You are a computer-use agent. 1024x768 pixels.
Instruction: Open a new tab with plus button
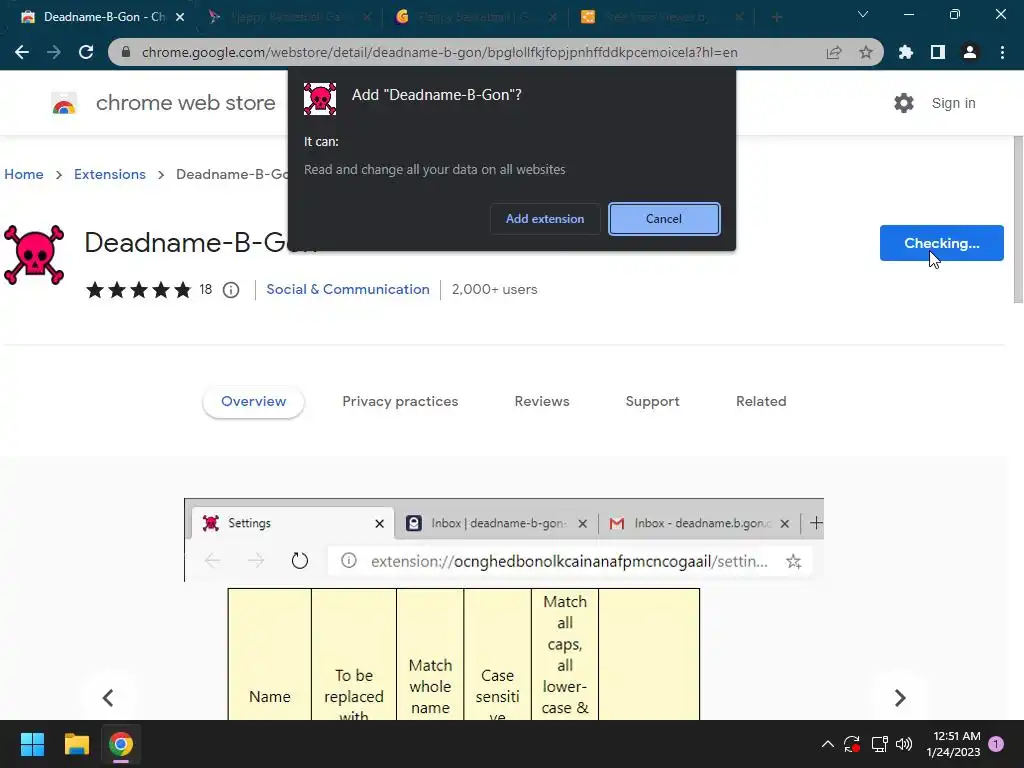[776, 17]
